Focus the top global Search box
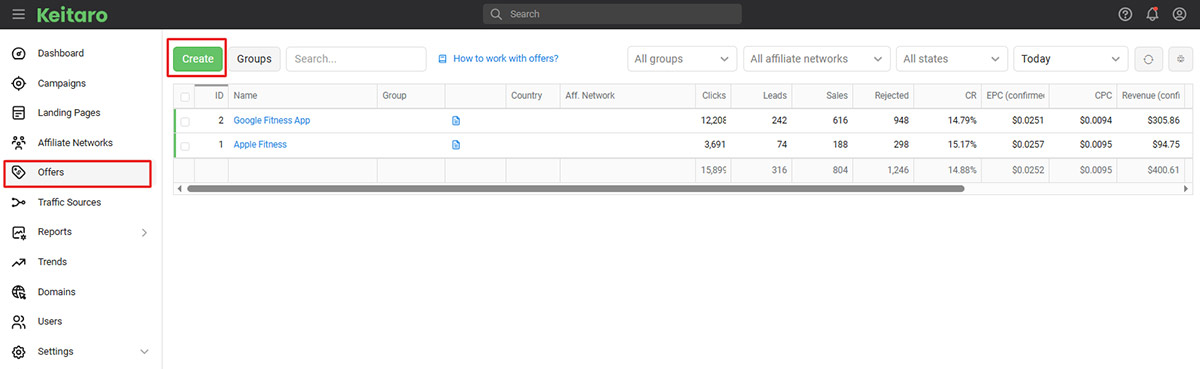1200x369 pixels. [612, 14]
